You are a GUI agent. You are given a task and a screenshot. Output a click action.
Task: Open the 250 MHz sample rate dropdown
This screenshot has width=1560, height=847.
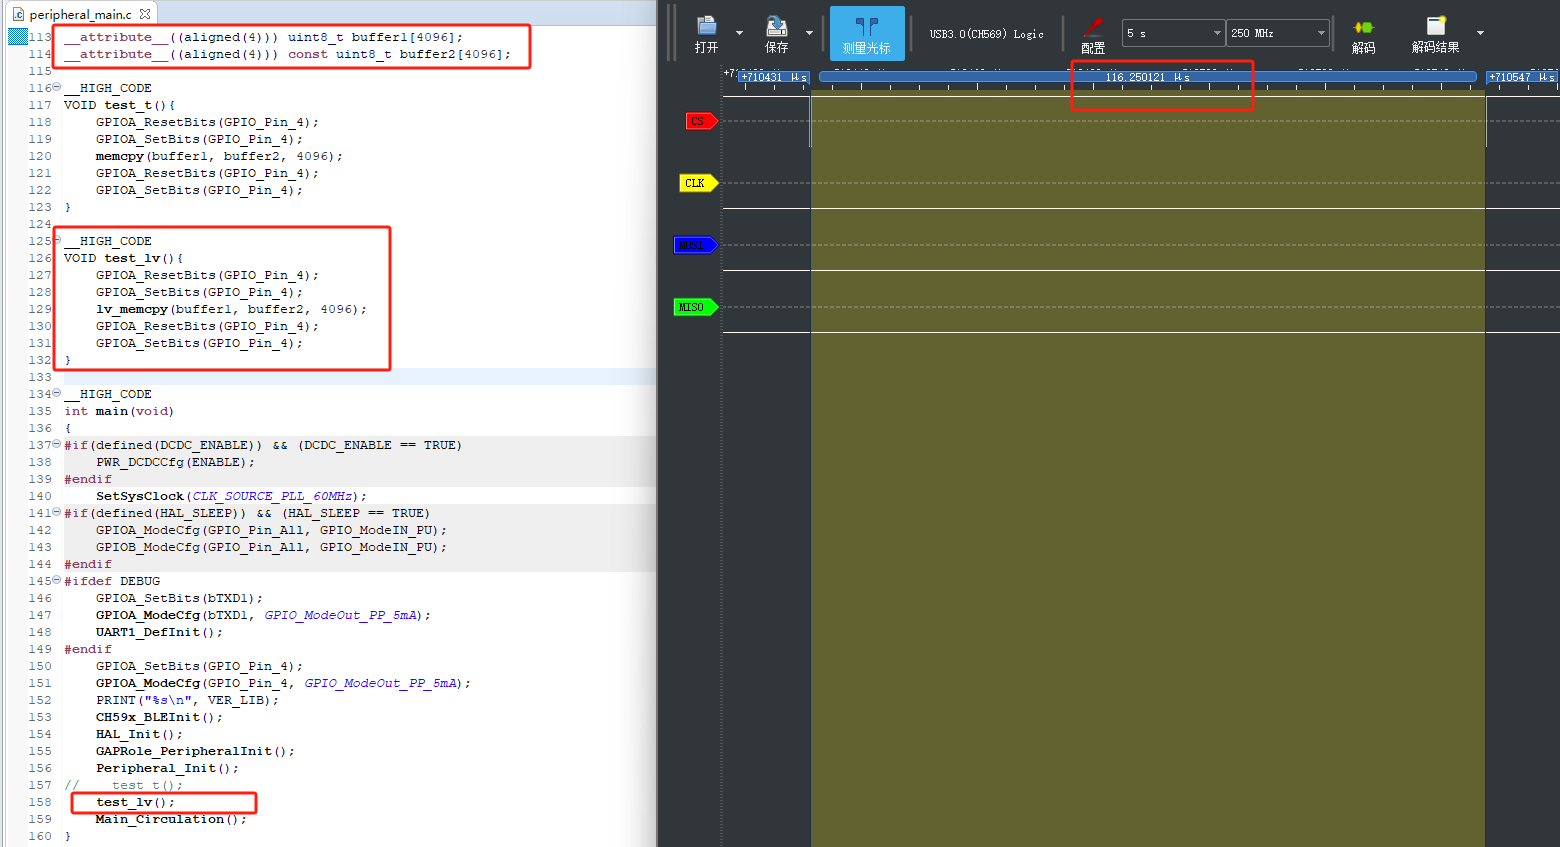tap(1278, 33)
